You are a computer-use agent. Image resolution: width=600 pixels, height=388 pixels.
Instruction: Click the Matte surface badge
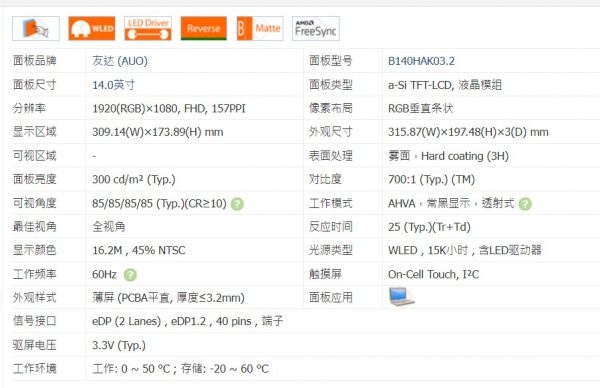pos(260,28)
